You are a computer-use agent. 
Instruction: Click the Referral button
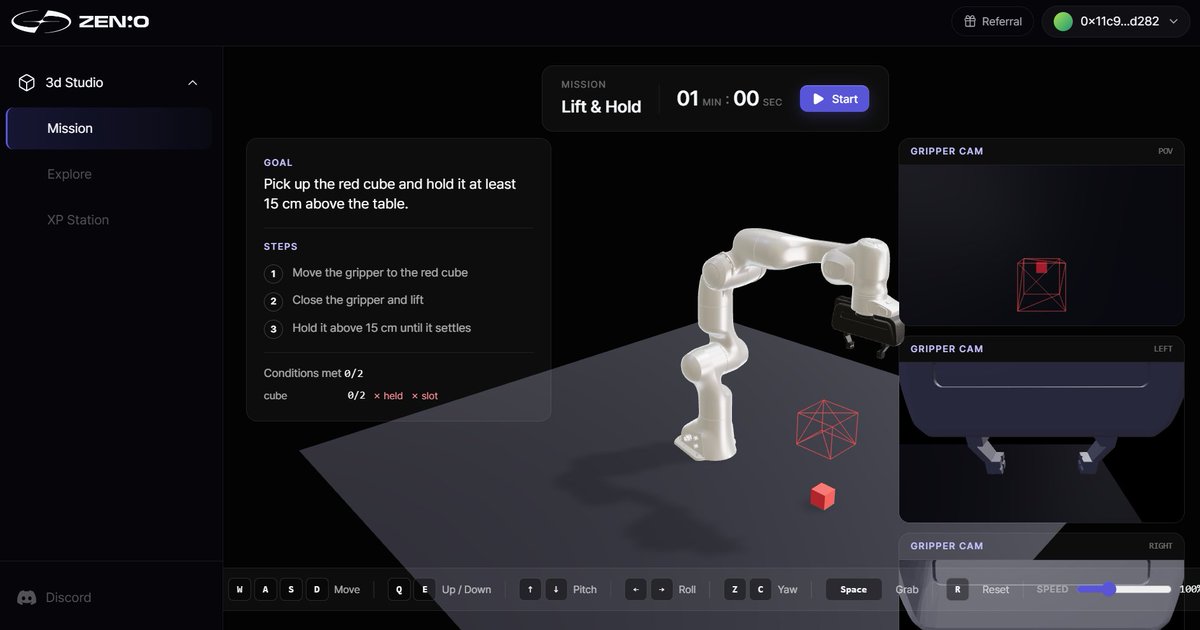pyautogui.click(x=993, y=21)
